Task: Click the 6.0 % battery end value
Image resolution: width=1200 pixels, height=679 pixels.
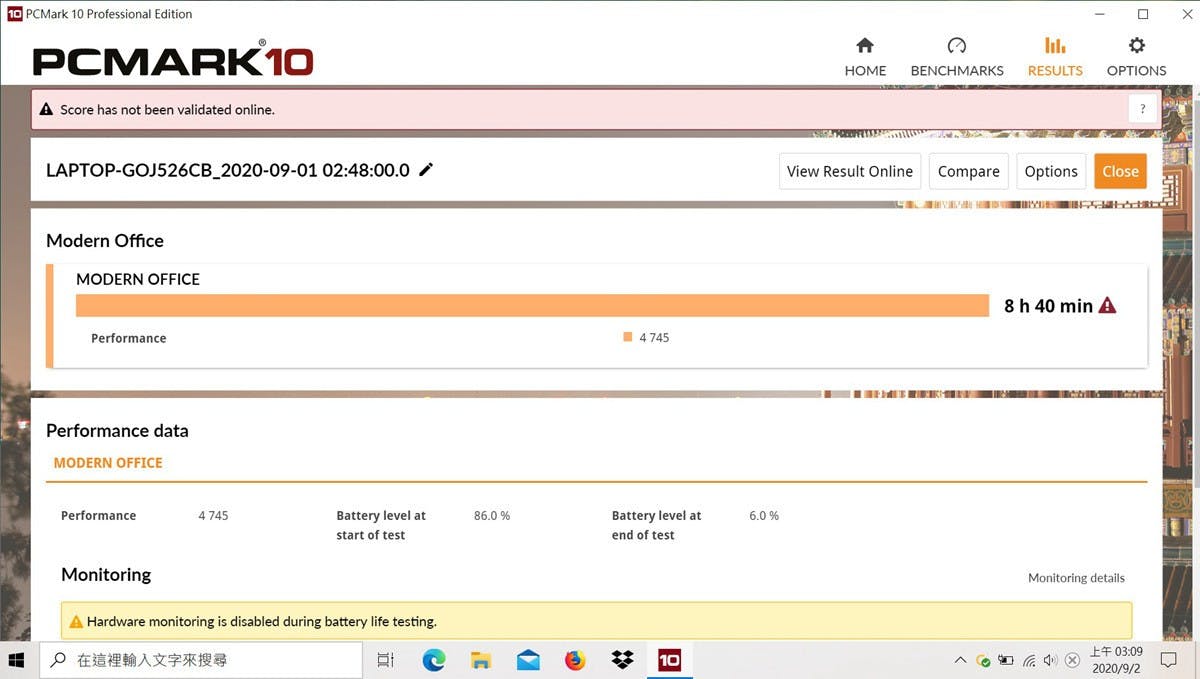Action: (x=764, y=516)
